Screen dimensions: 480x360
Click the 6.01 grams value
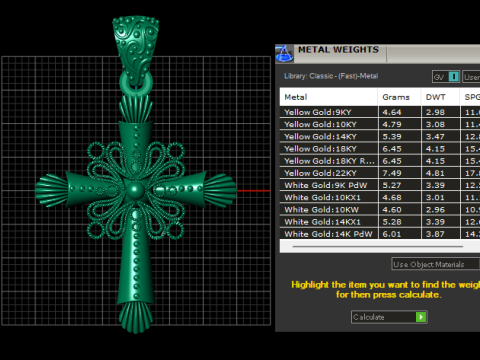(392, 234)
